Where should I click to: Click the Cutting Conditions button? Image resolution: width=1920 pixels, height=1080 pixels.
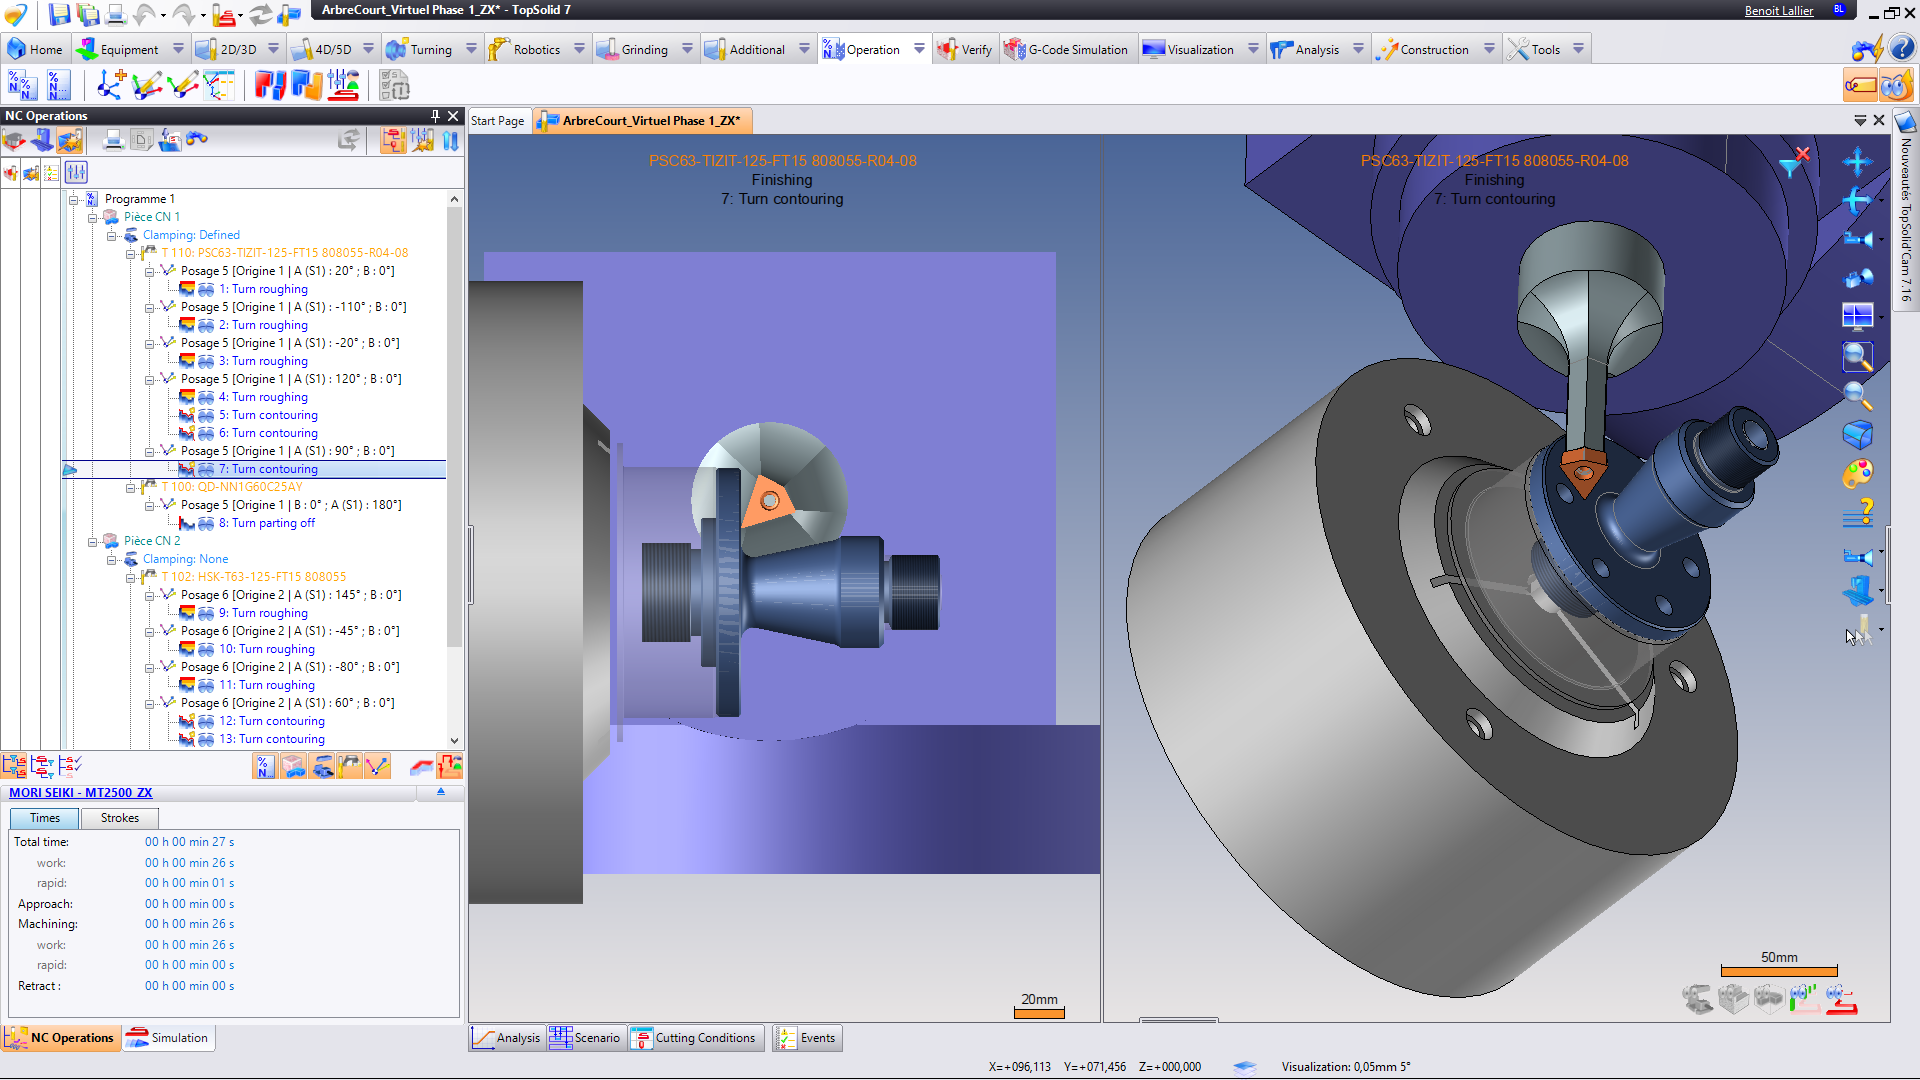[696, 1038]
